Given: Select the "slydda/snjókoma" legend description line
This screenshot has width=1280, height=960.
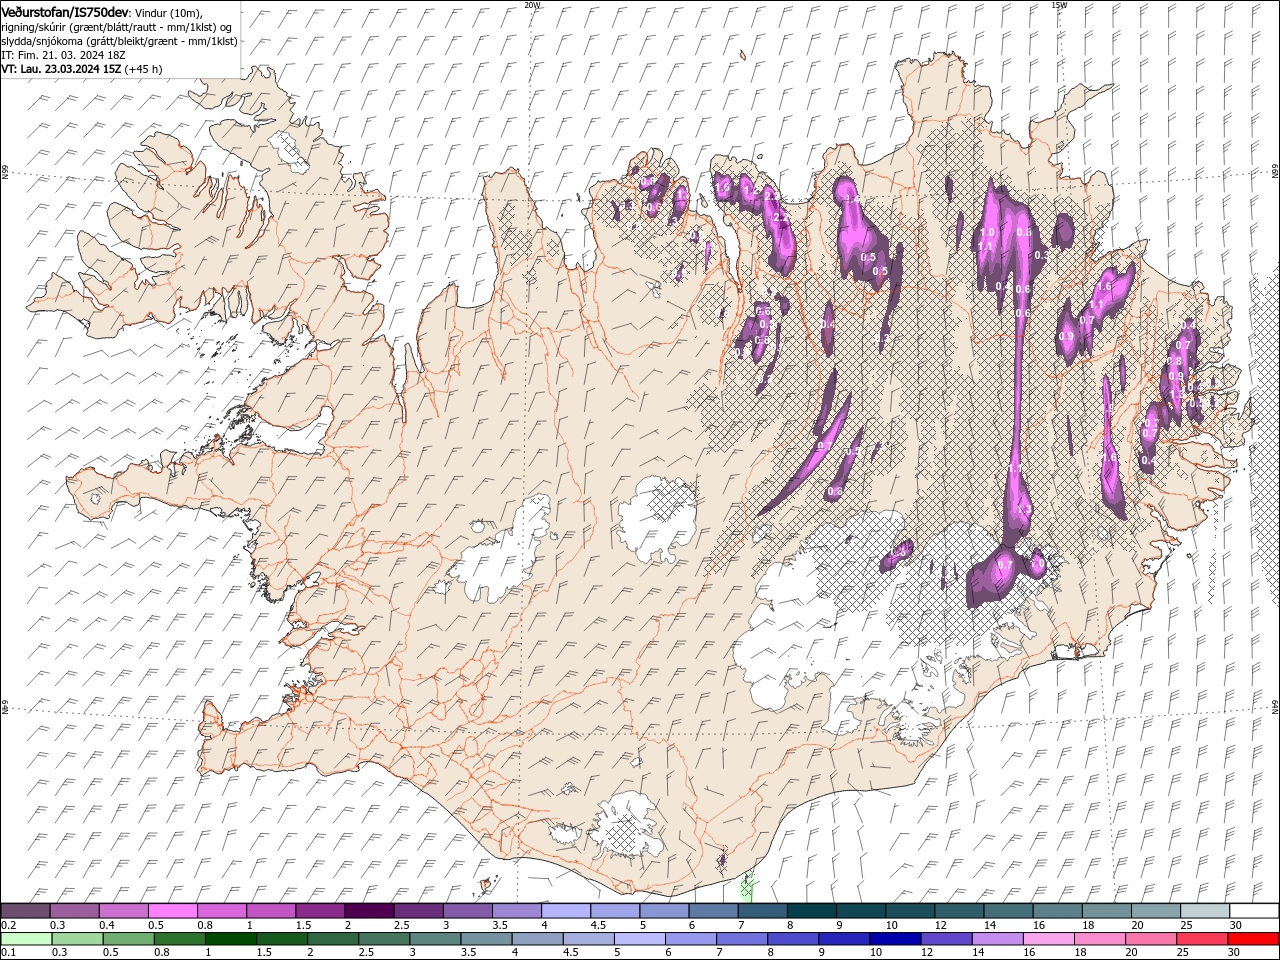Looking at the screenshot, I should point(120,41).
